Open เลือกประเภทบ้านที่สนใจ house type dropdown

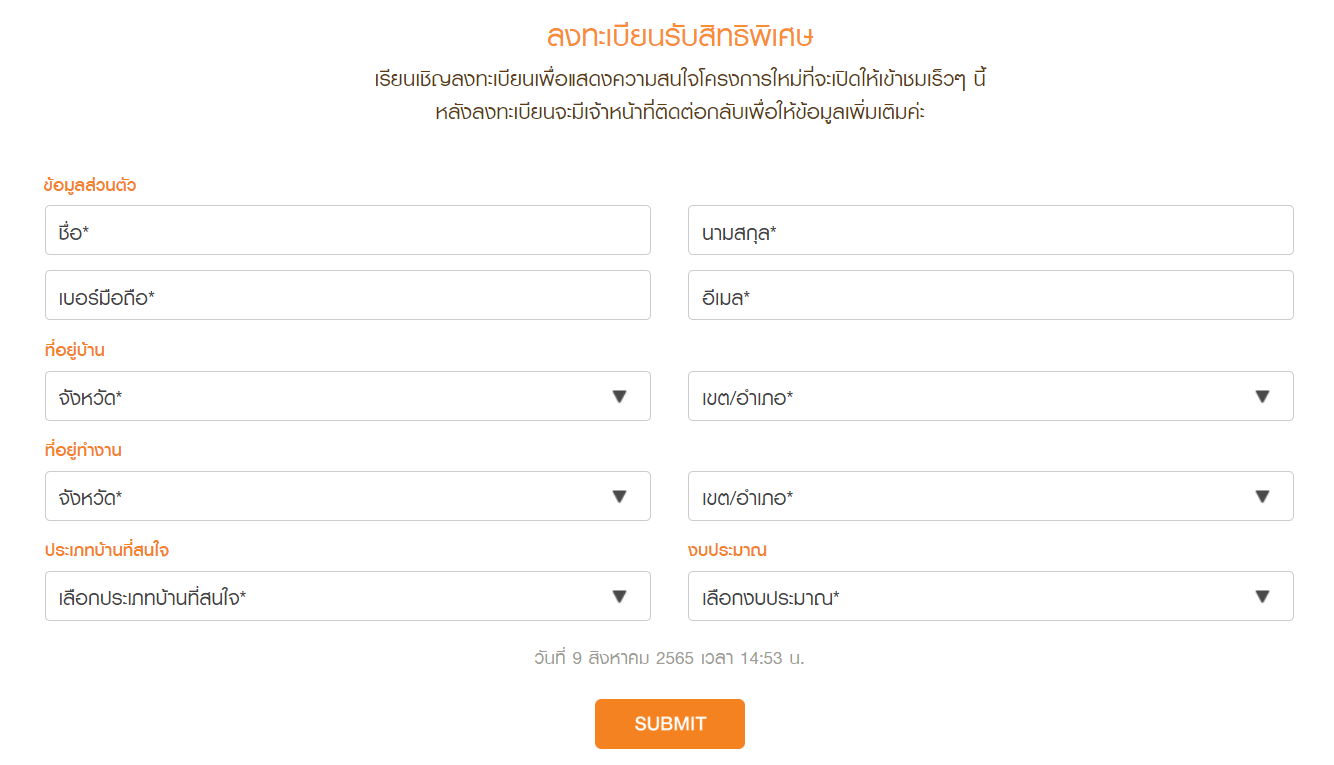[x=348, y=596]
